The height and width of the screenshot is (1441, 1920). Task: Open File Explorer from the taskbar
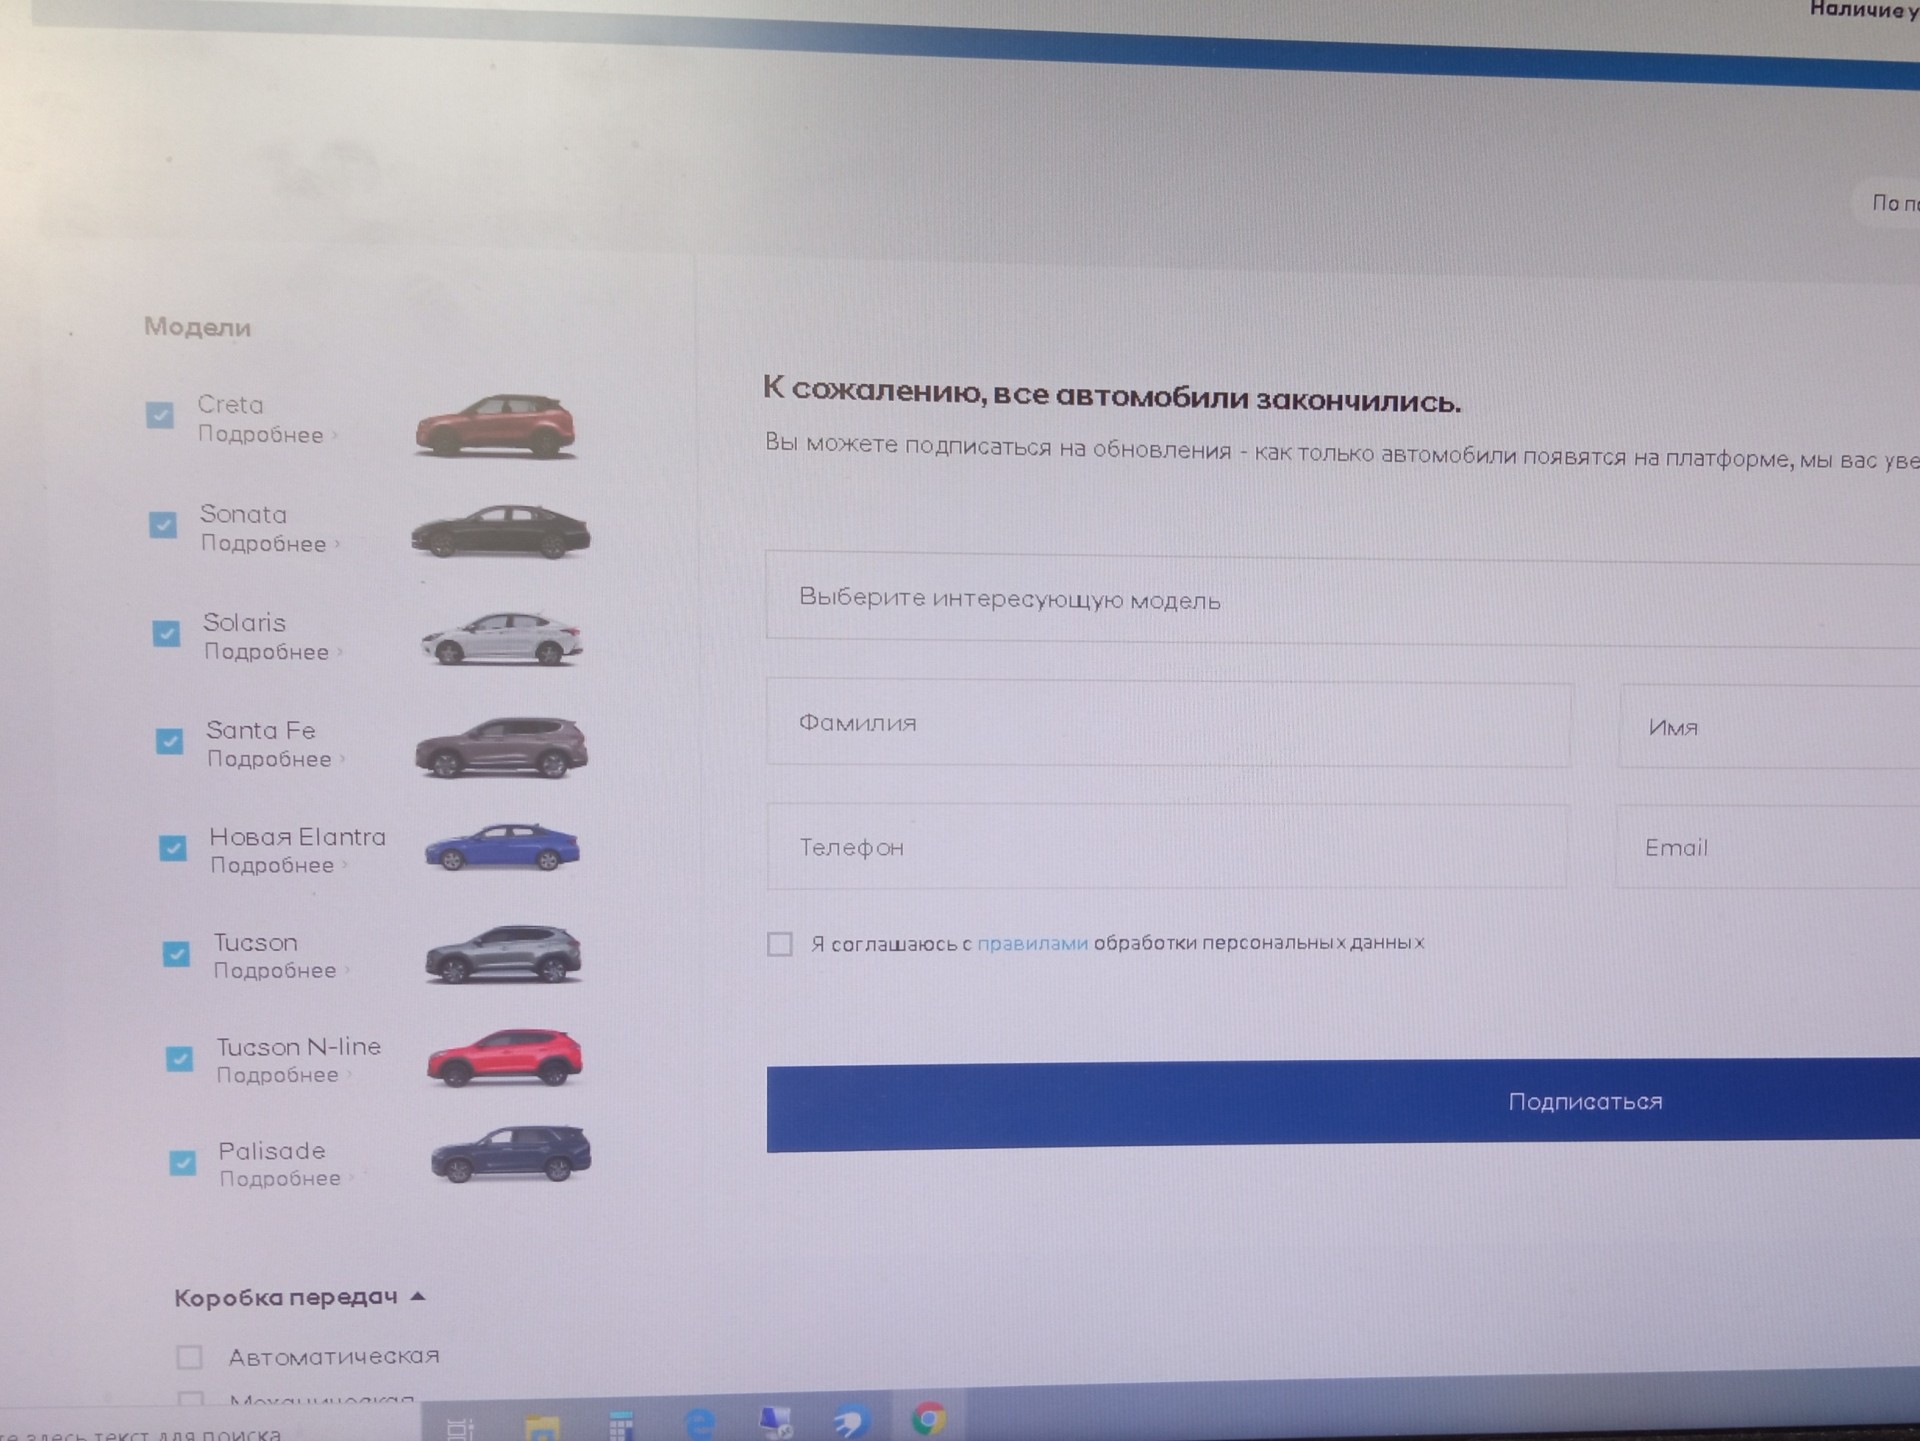(x=542, y=1428)
